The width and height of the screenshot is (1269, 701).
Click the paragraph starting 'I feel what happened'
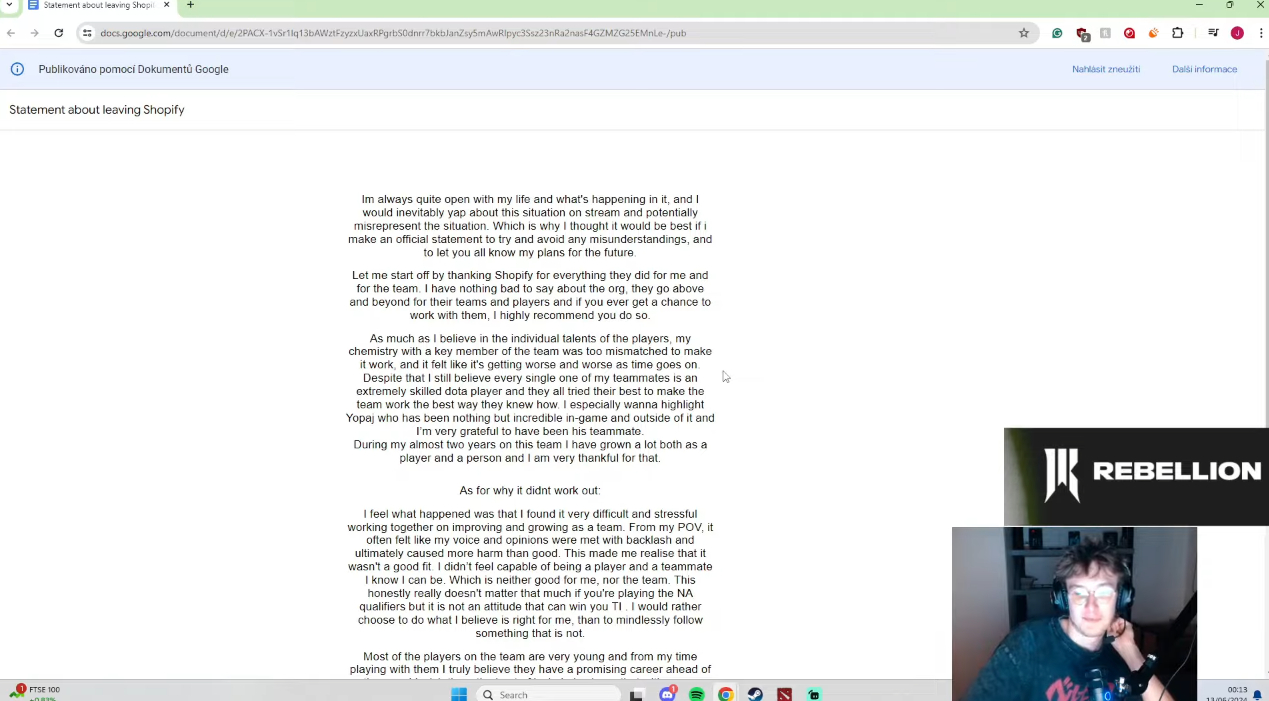coord(530,574)
